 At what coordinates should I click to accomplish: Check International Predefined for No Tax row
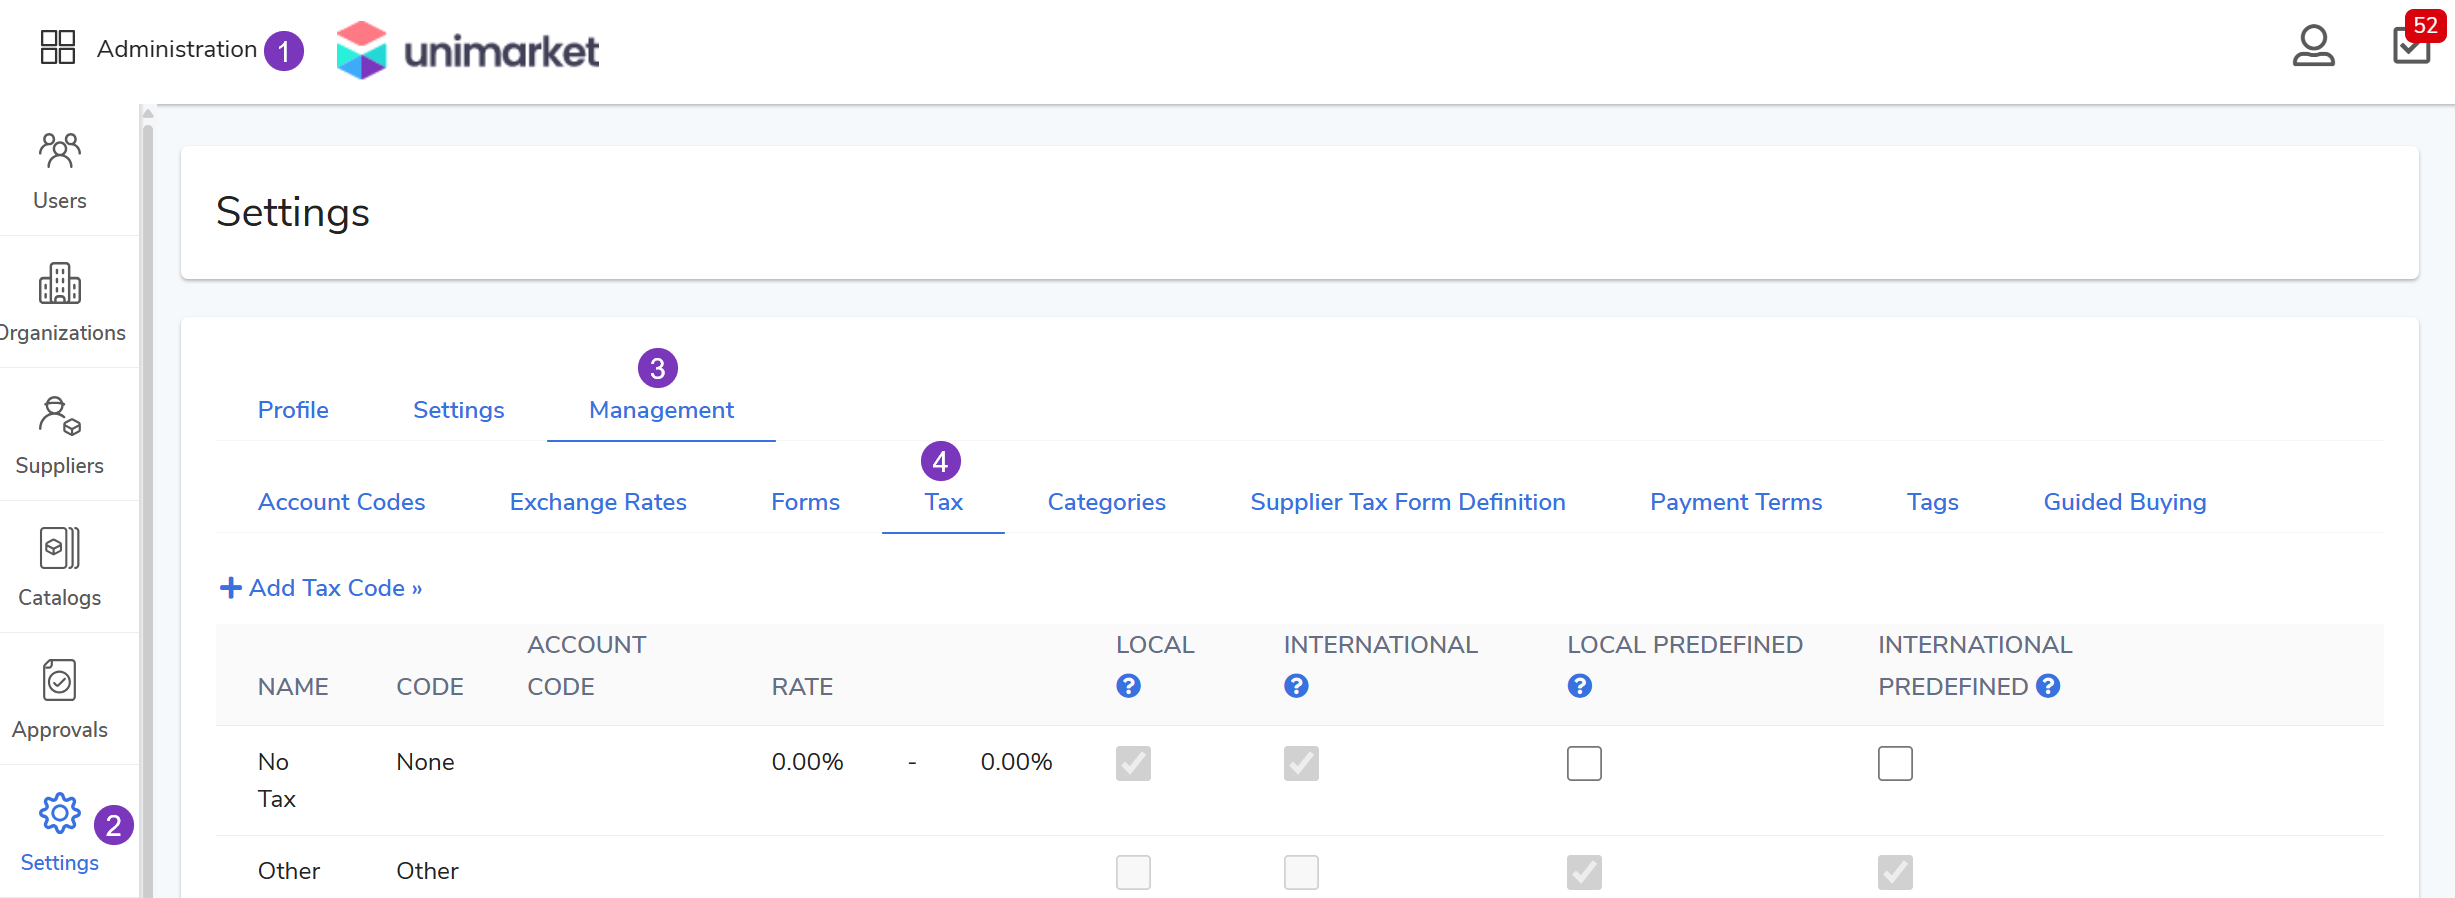click(1895, 763)
